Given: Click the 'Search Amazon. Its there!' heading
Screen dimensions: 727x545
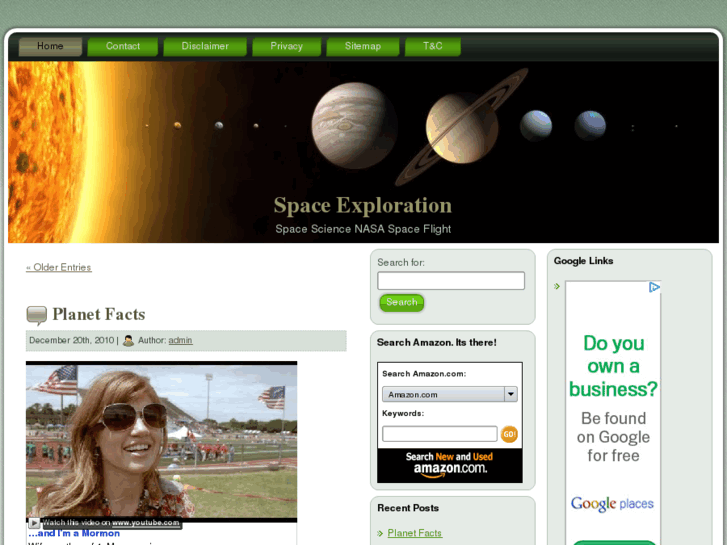Looking at the screenshot, I should [436, 342].
